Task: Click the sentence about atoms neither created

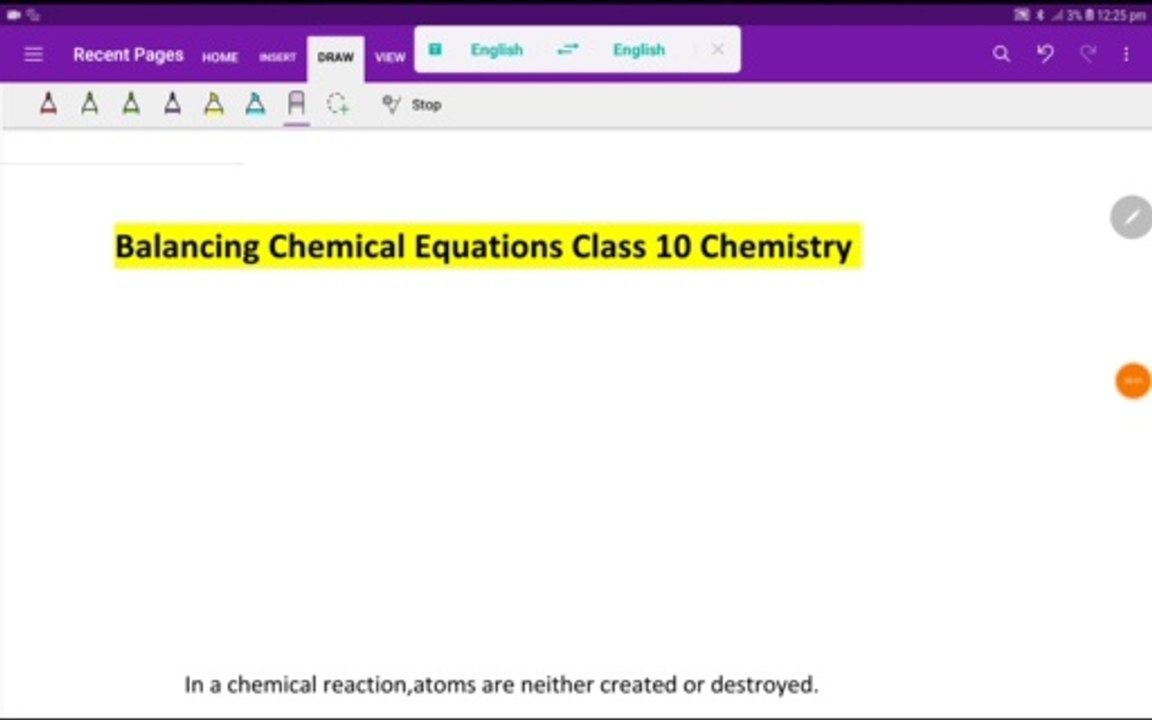Action: (x=501, y=685)
